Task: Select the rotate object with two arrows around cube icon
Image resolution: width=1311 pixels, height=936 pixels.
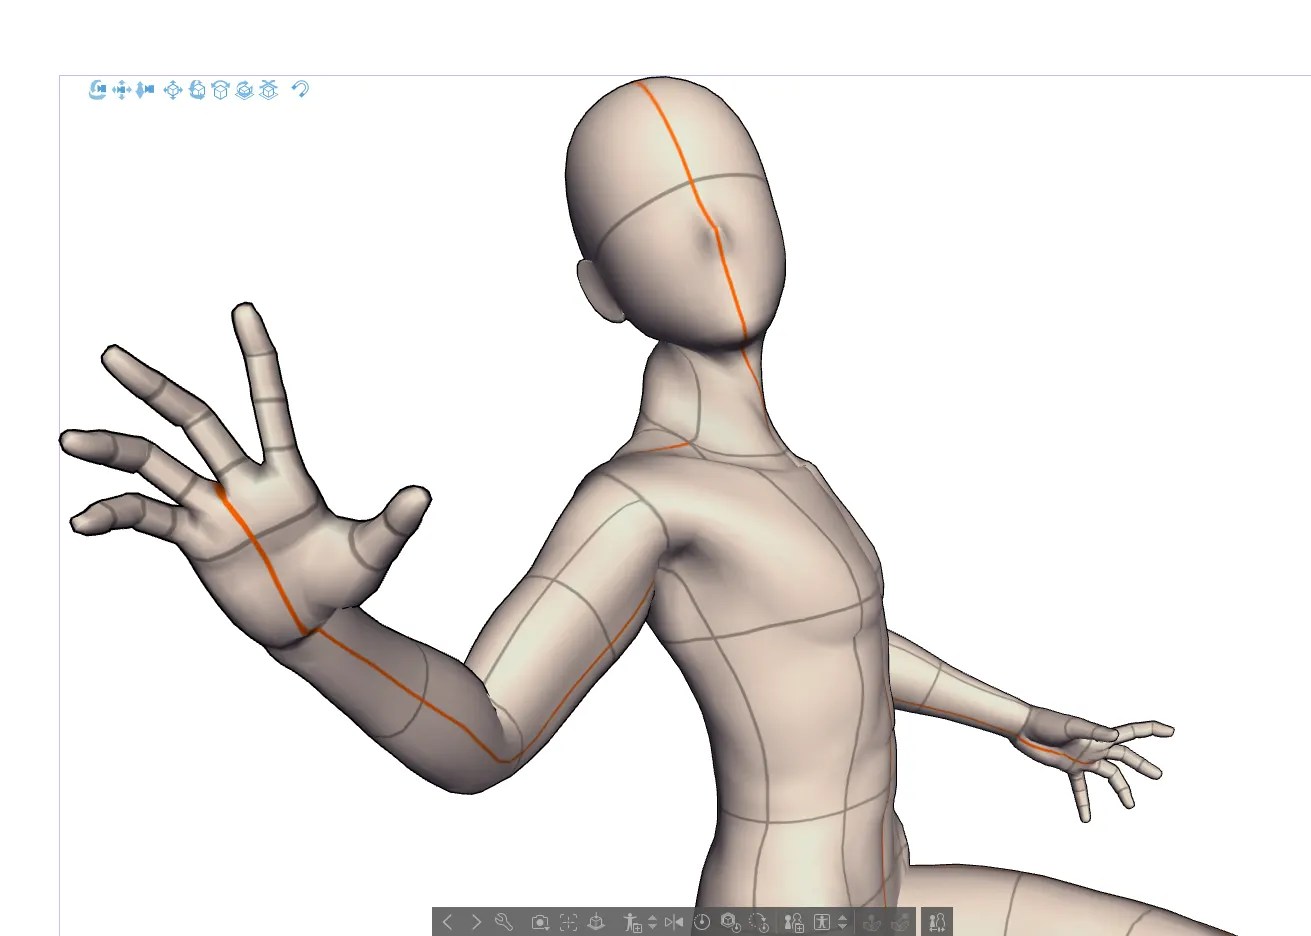Action: (x=197, y=90)
